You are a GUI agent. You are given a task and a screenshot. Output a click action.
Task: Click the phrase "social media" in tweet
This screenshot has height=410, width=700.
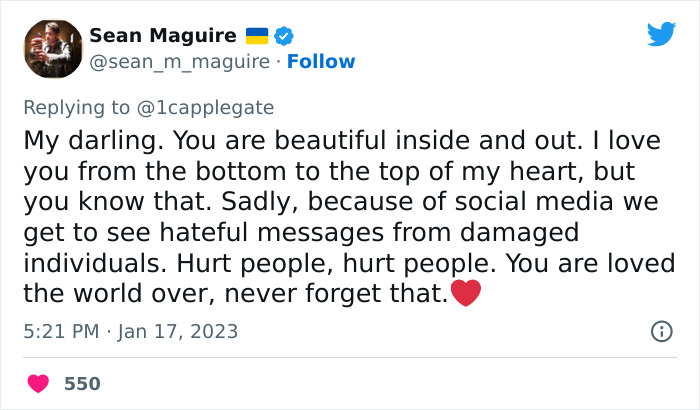(x=554, y=201)
